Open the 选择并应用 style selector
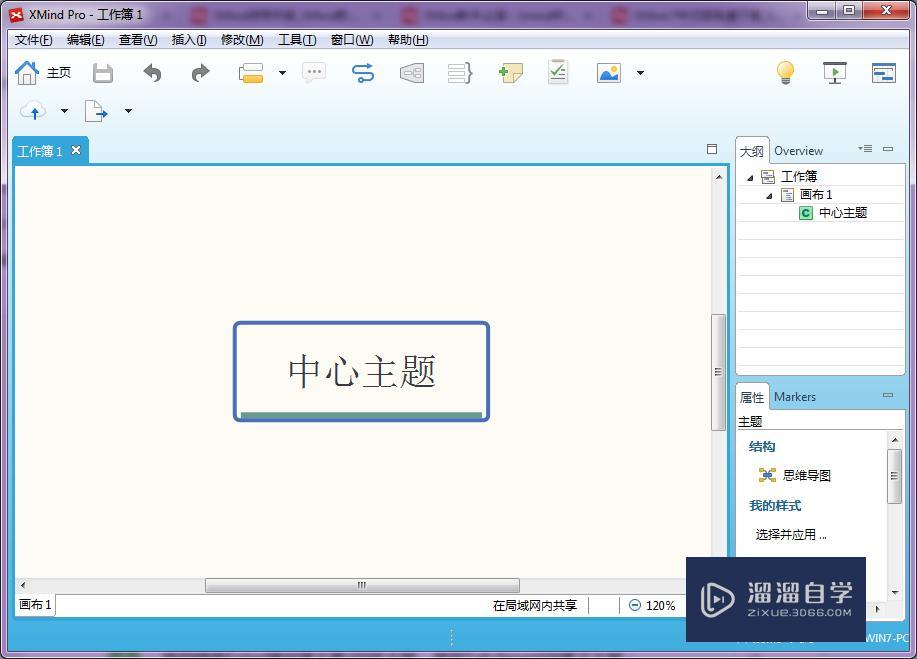Screen dimensions: 917x659 click(x=791, y=534)
